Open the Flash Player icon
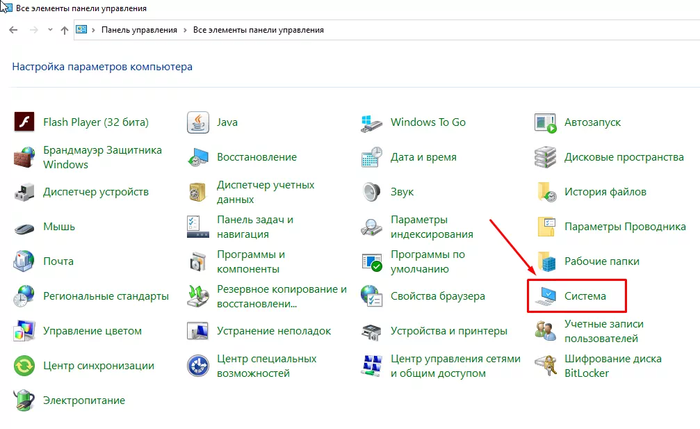The width and height of the screenshot is (700, 429). pos(24,122)
